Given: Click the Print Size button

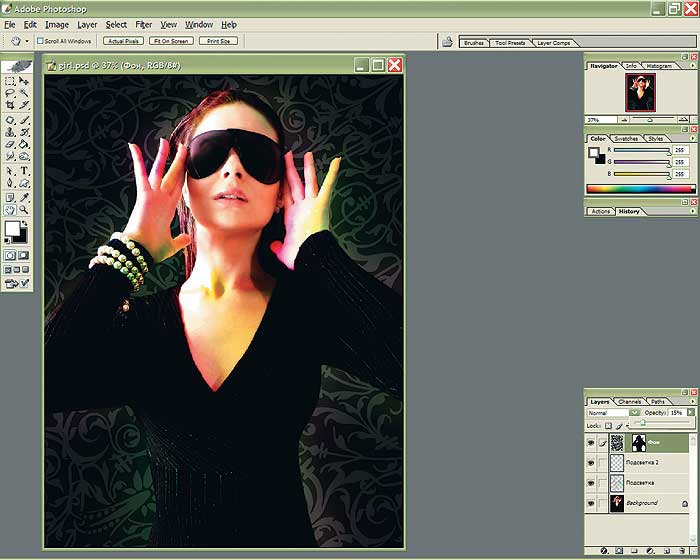Looking at the screenshot, I should pos(218,41).
